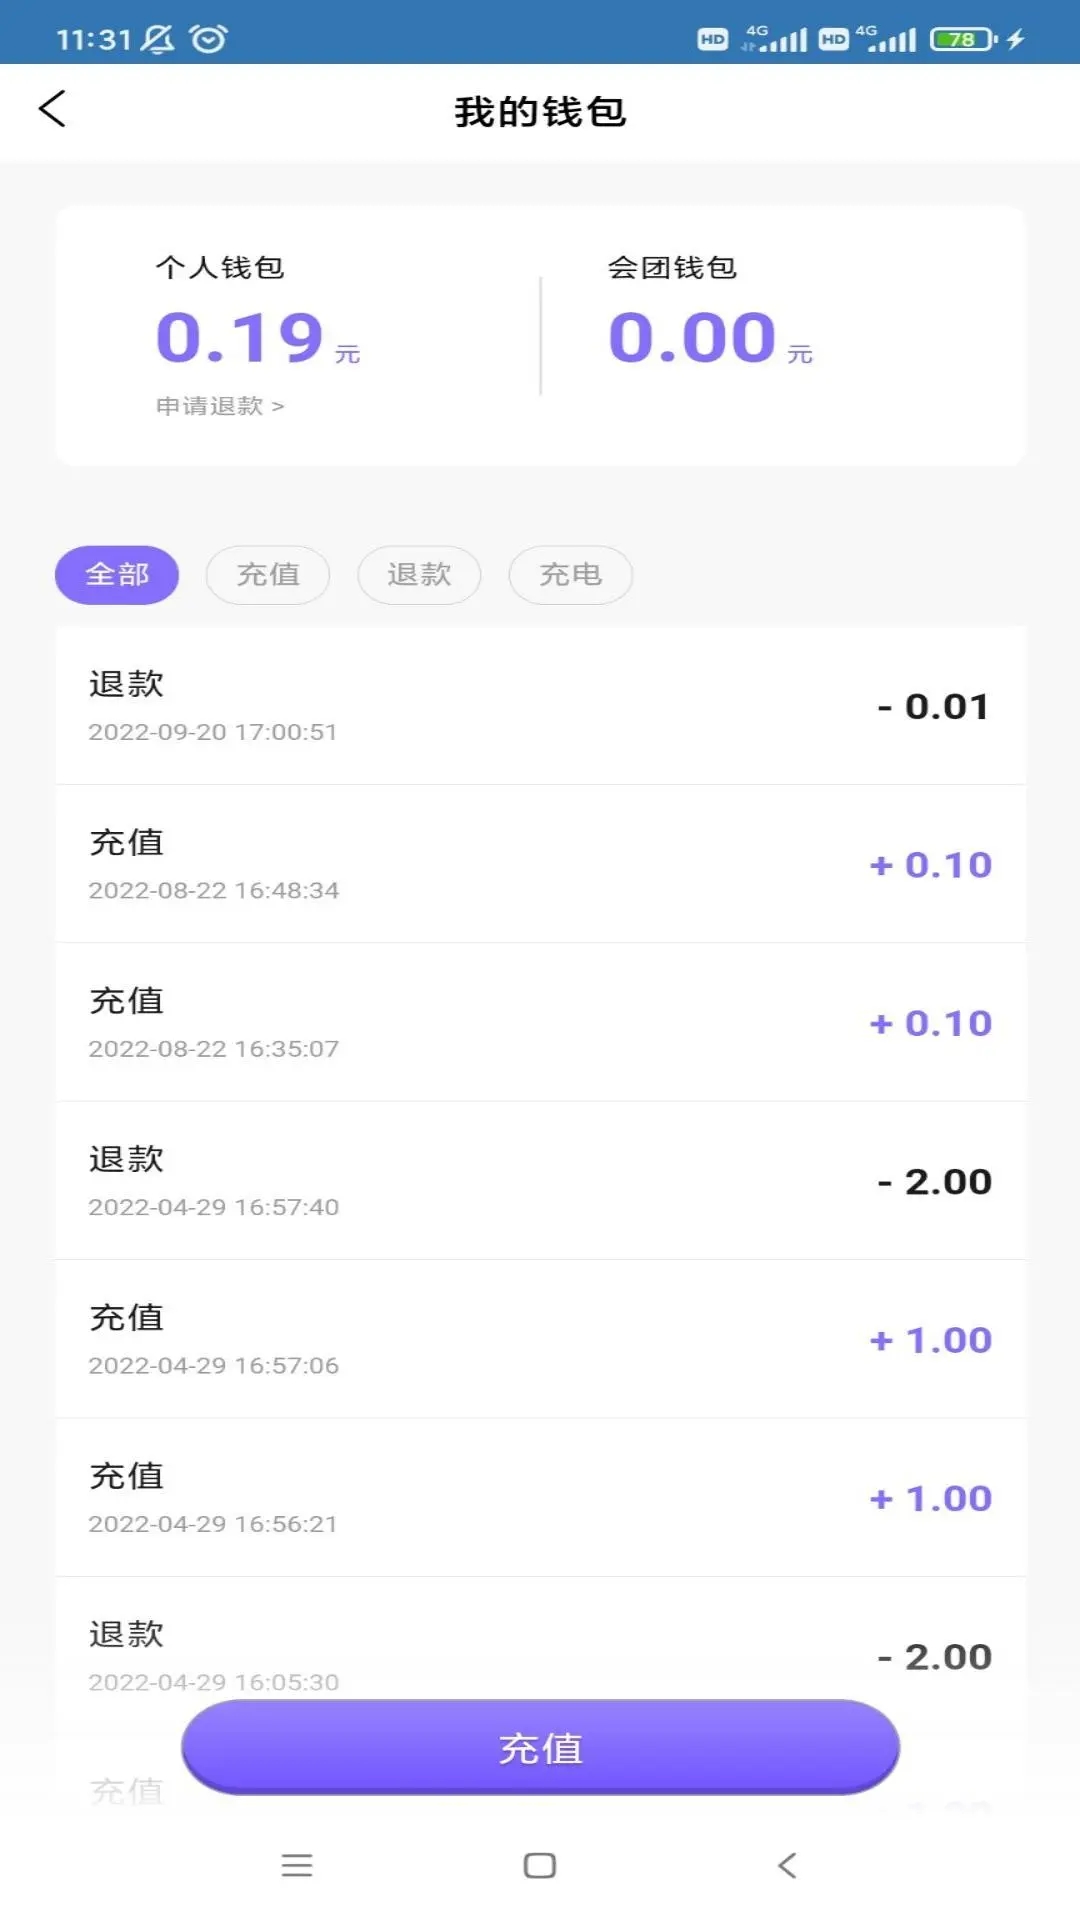View the refund entry at 2022-04-29 16:57:40
The width and height of the screenshot is (1080, 1920).
click(x=540, y=1181)
